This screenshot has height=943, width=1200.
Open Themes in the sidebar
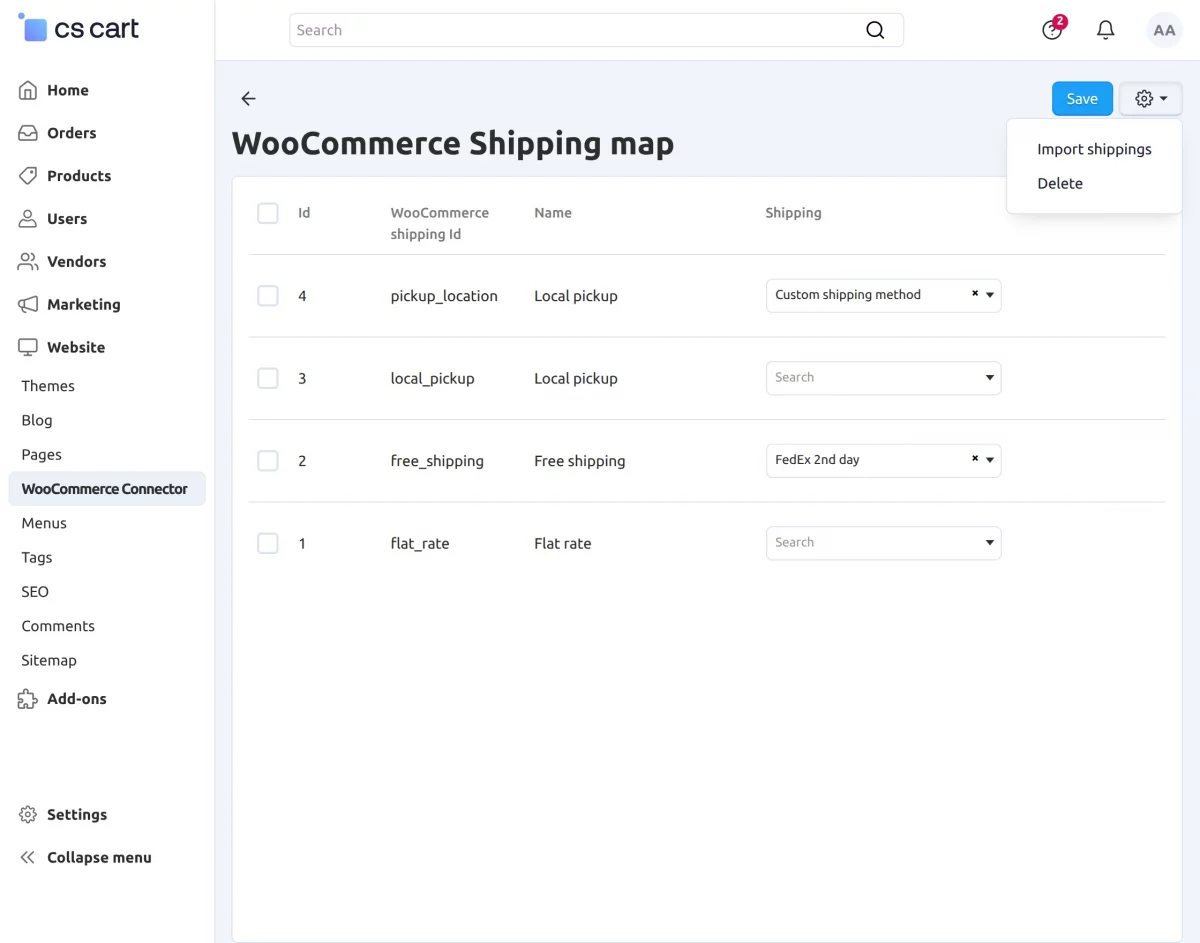(x=48, y=386)
